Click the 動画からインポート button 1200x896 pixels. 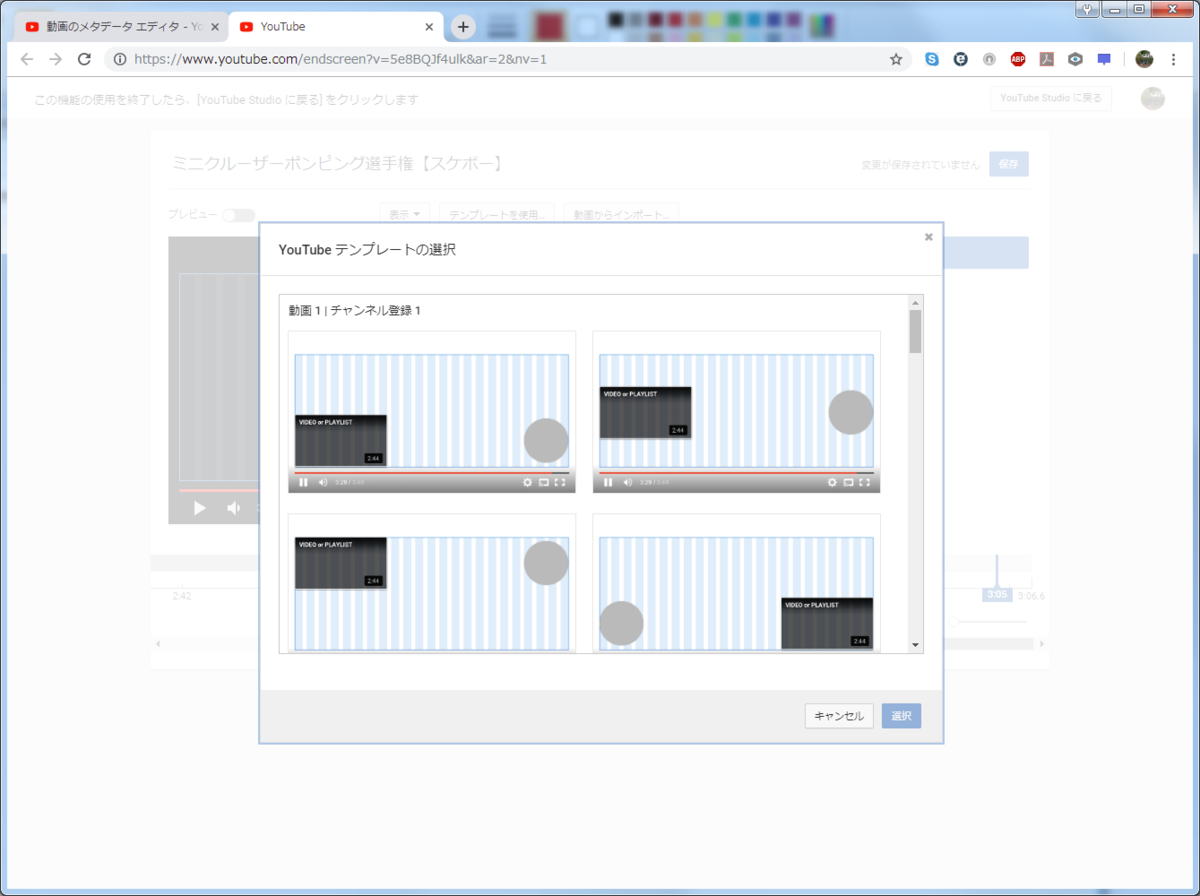[x=621, y=214]
